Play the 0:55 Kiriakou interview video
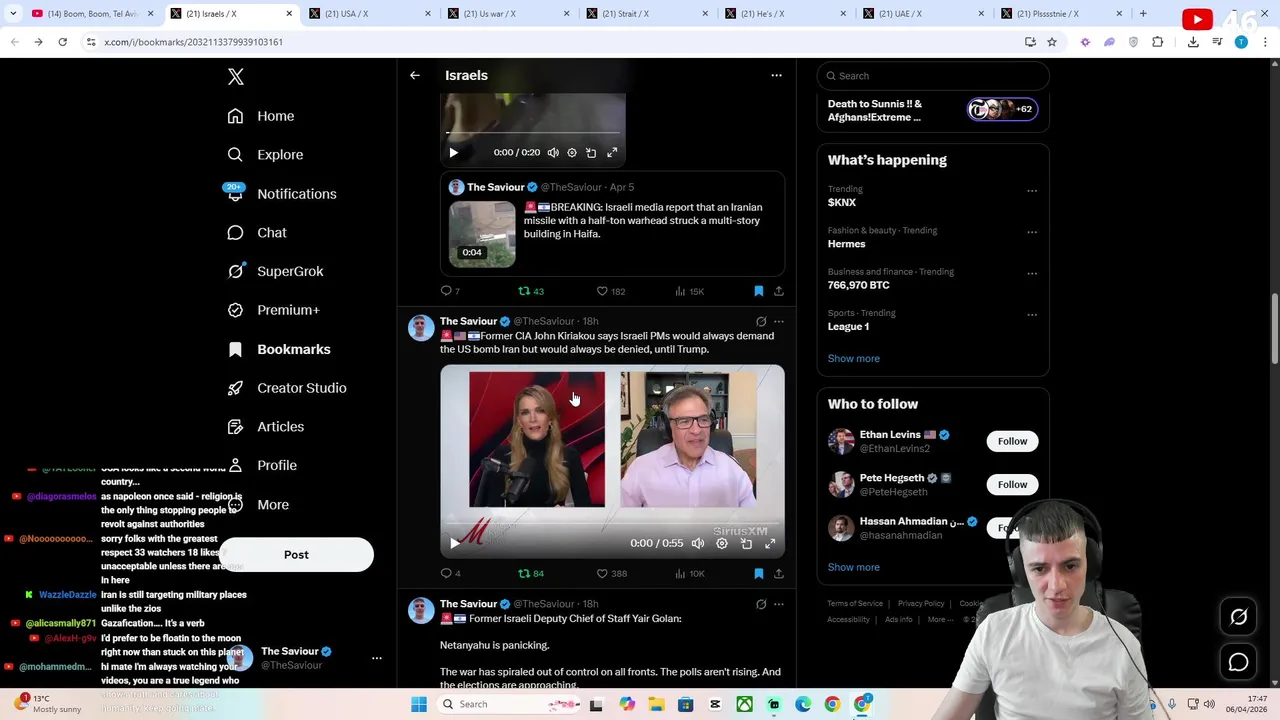The image size is (1280, 720). pyautogui.click(x=455, y=543)
